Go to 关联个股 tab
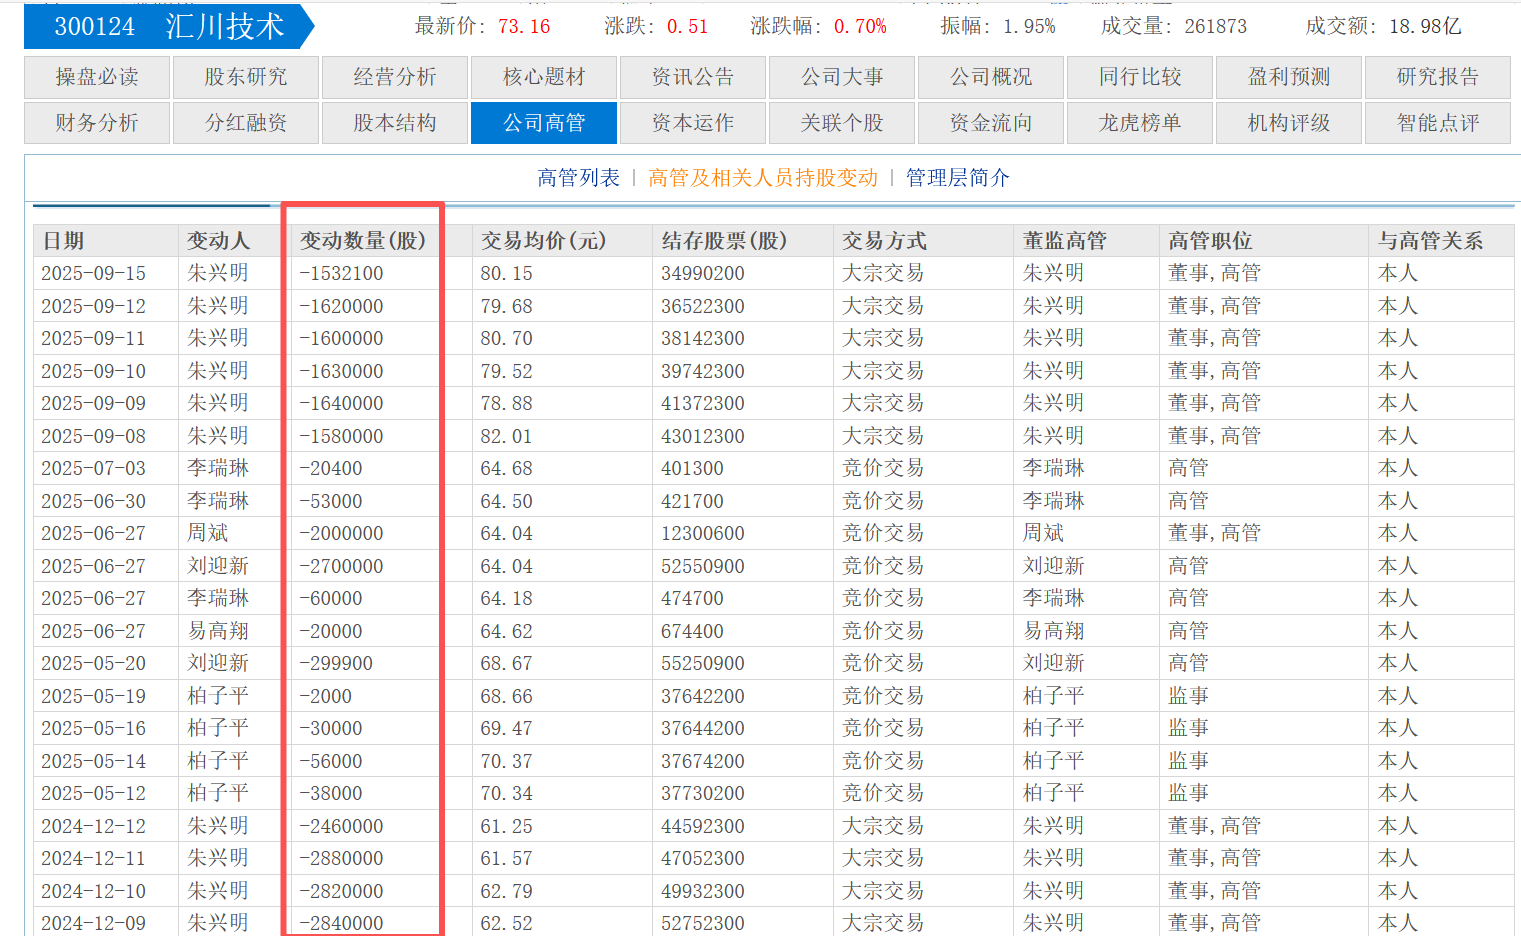The image size is (1521, 936). click(842, 123)
